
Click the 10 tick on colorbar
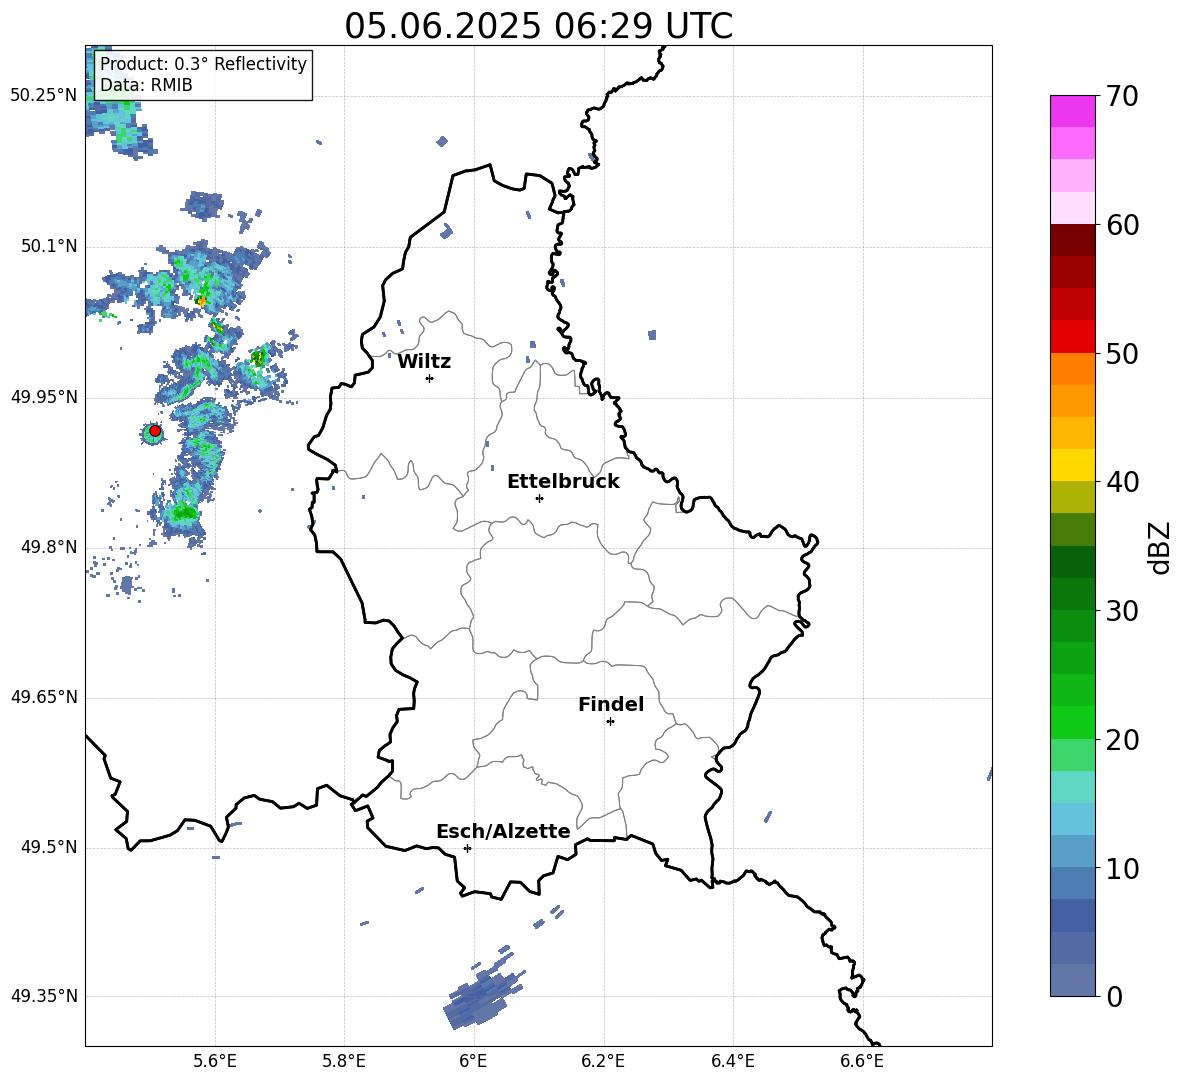pyautogui.click(x=1121, y=868)
